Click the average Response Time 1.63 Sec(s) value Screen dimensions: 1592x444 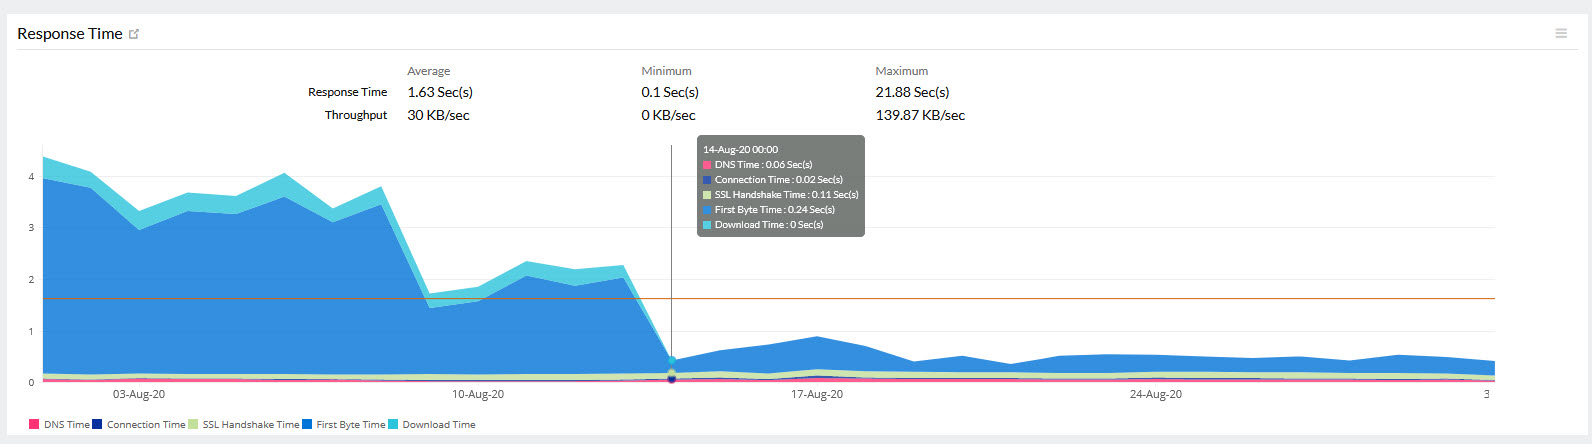[440, 92]
